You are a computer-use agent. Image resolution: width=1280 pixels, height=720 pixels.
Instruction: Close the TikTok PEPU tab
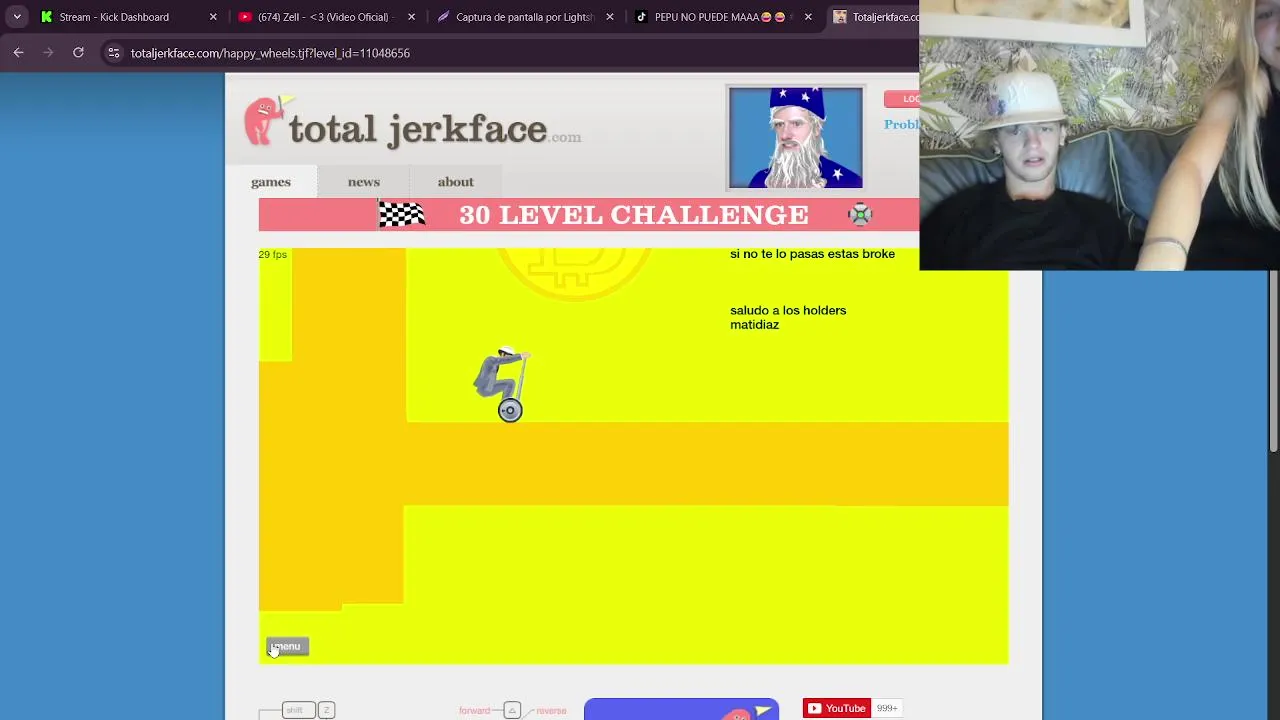808,17
